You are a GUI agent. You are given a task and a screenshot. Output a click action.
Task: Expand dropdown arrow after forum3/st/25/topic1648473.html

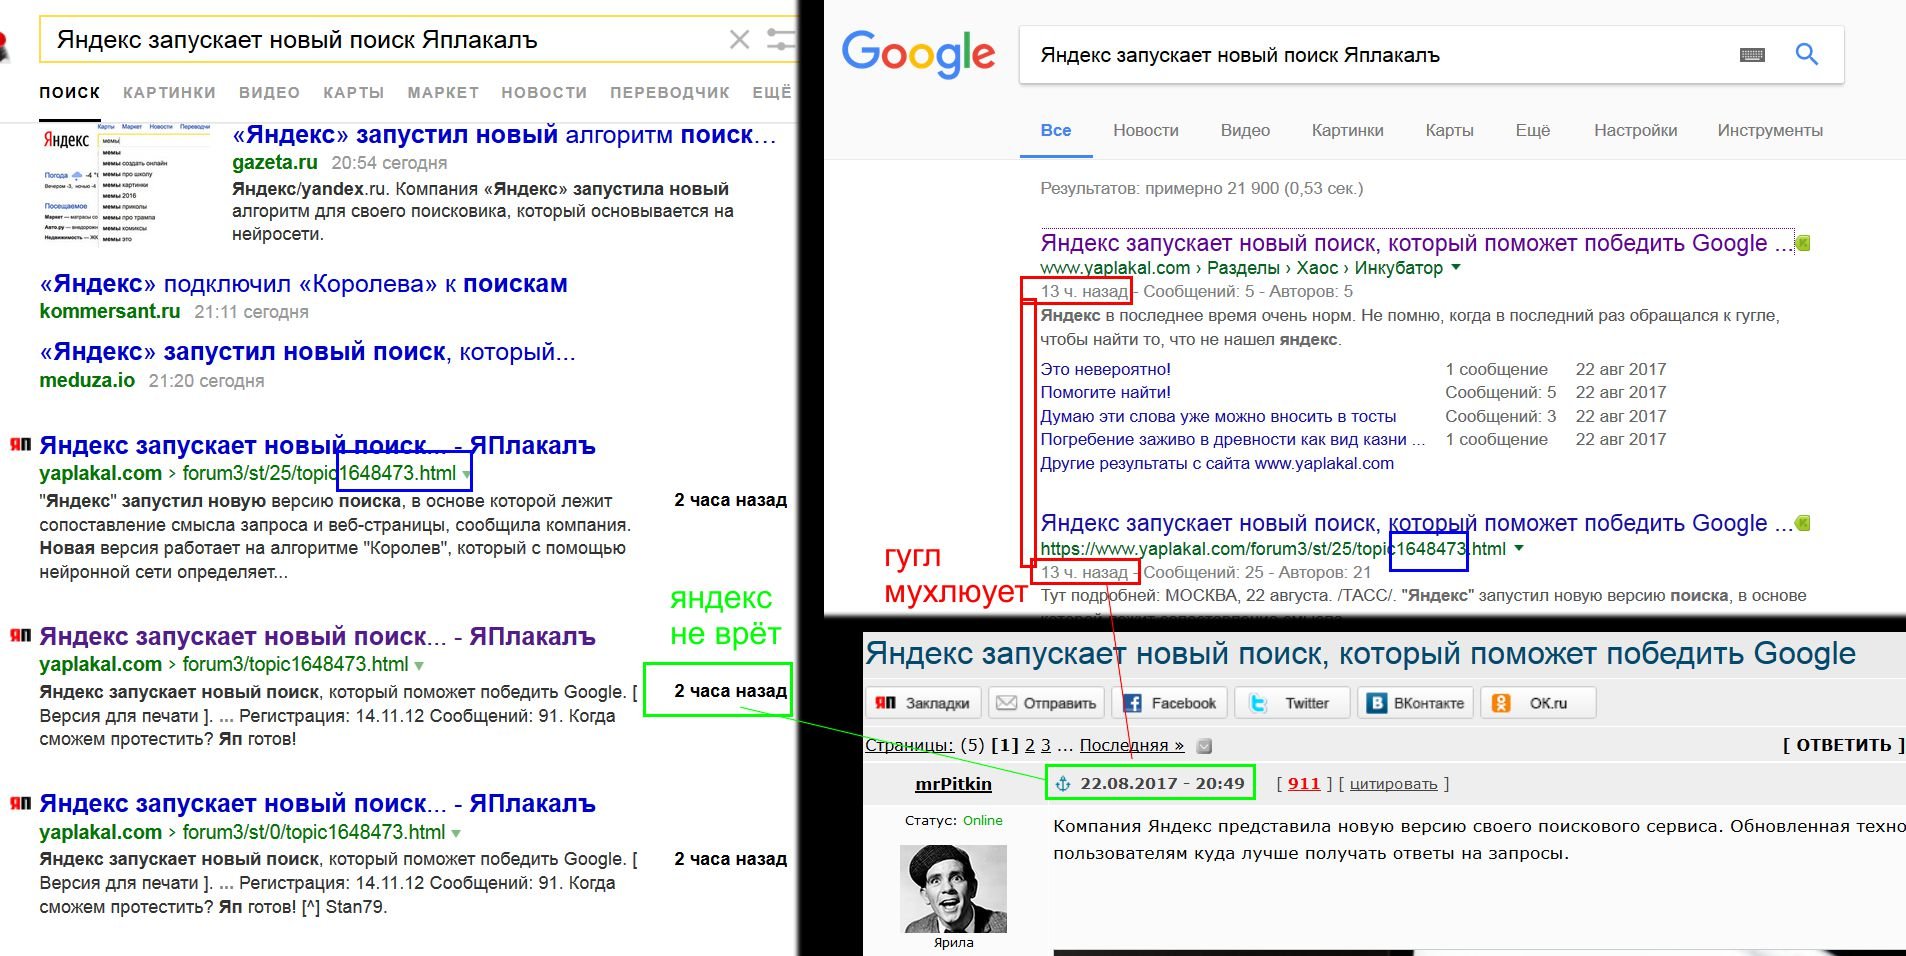(466, 474)
